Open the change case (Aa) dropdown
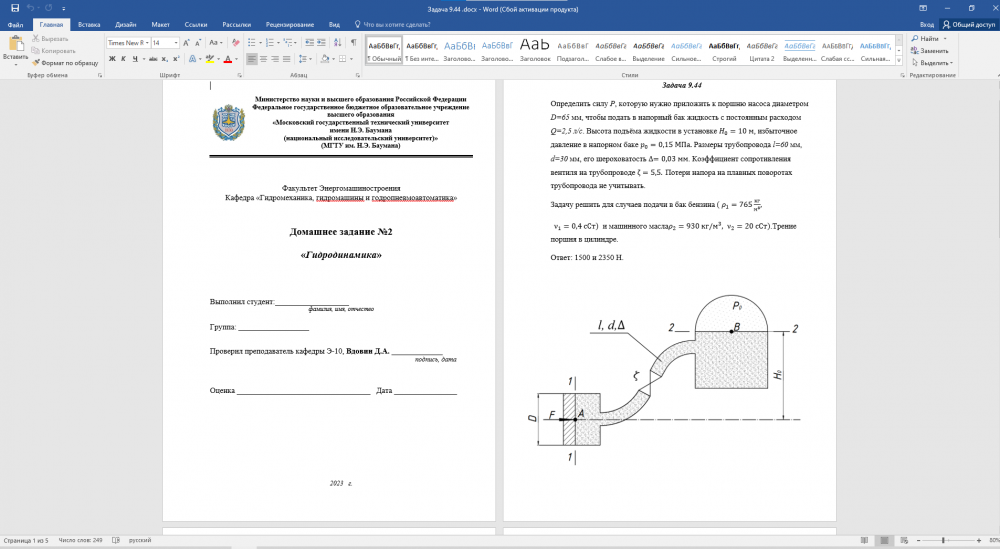Image resolution: width=1000 pixels, height=549 pixels. 216,43
